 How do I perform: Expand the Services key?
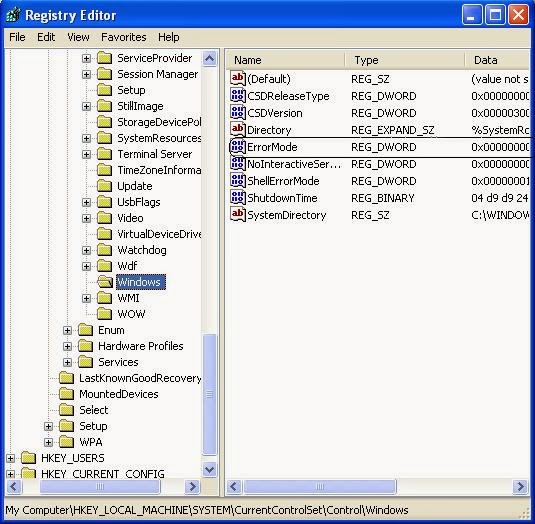click(x=67, y=362)
